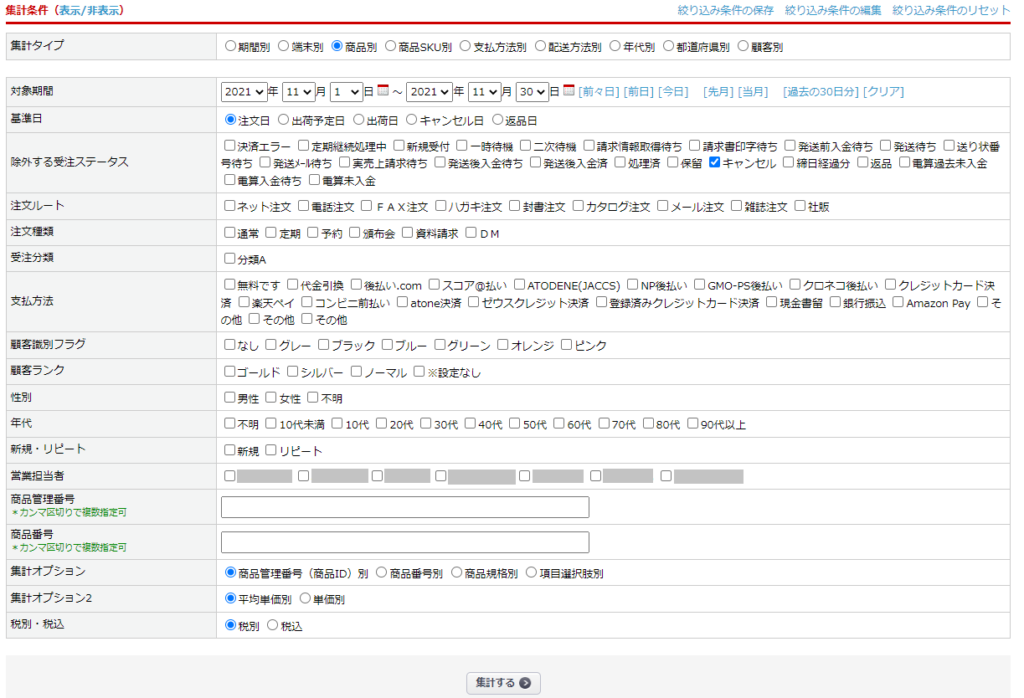Image resolution: width=1024 pixels, height=698 pixels.
Task: Set period with 過去の30日分 link
Action: (820, 91)
